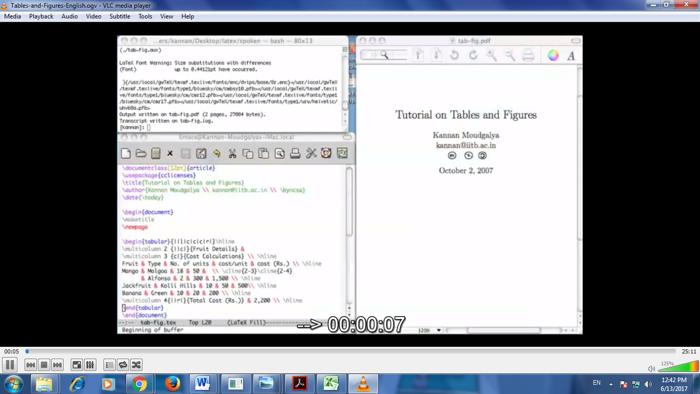Expand the Tools menu
Image resolution: width=700 pixels, height=394 pixels.
click(145, 17)
